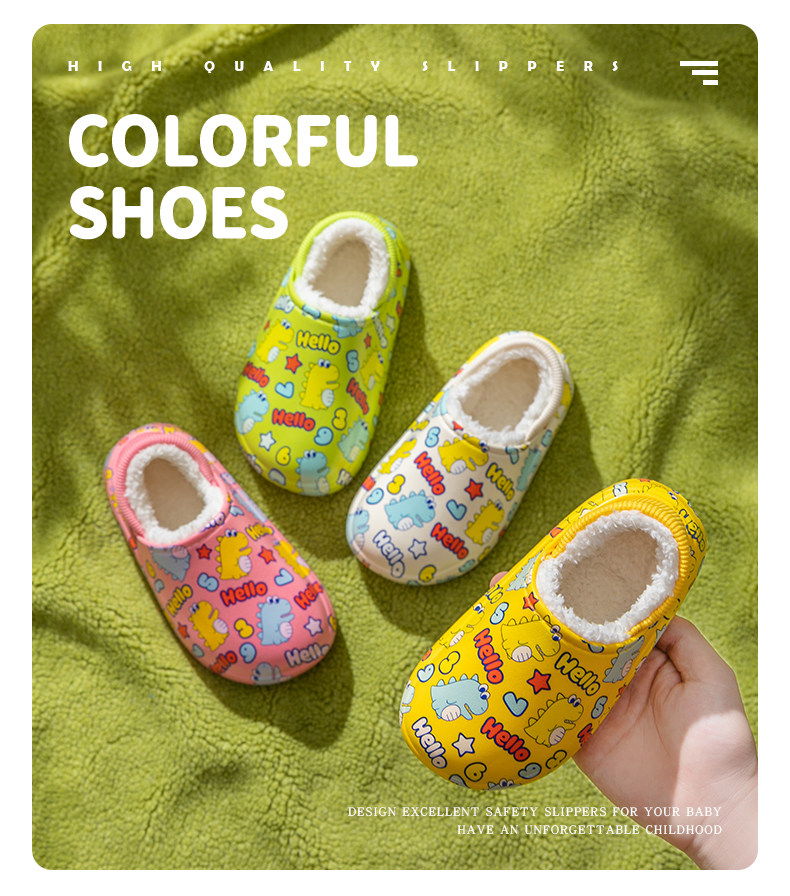790x896 pixels.
Task: Select the cream white dinosaur slipper
Action: point(459,458)
